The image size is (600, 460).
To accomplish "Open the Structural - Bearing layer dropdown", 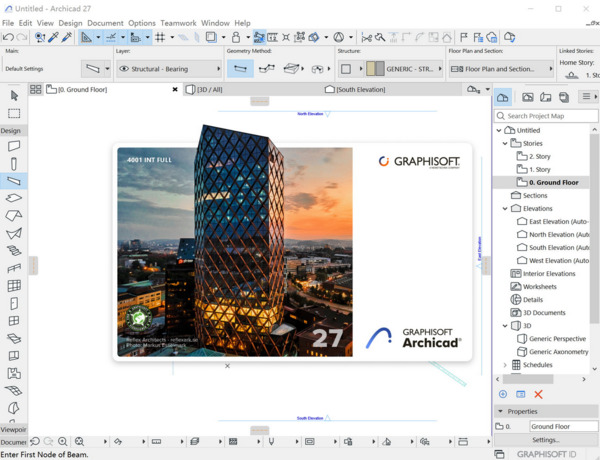I will pos(169,69).
